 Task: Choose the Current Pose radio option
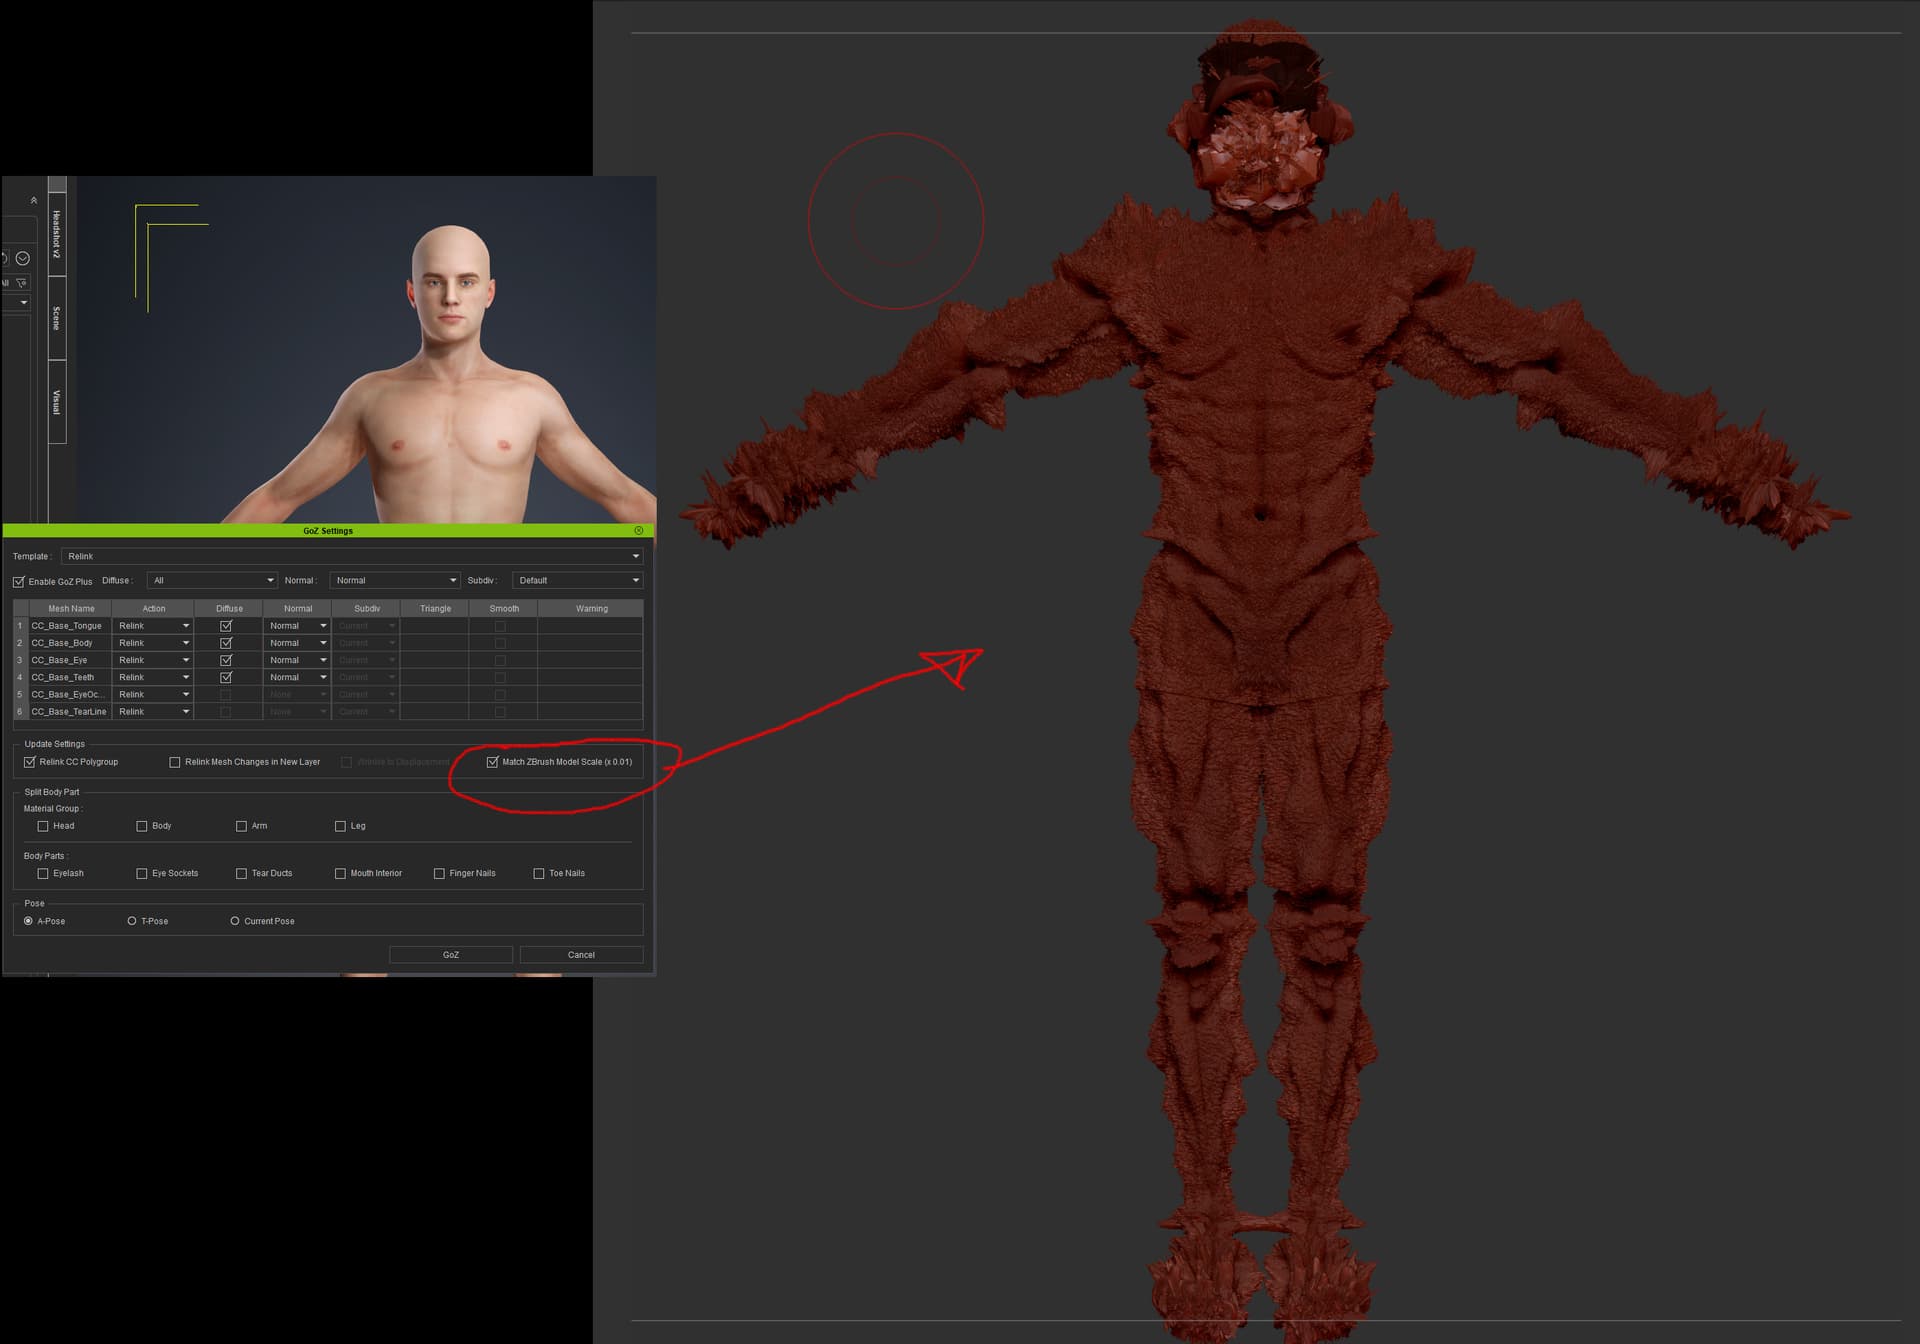click(x=235, y=921)
